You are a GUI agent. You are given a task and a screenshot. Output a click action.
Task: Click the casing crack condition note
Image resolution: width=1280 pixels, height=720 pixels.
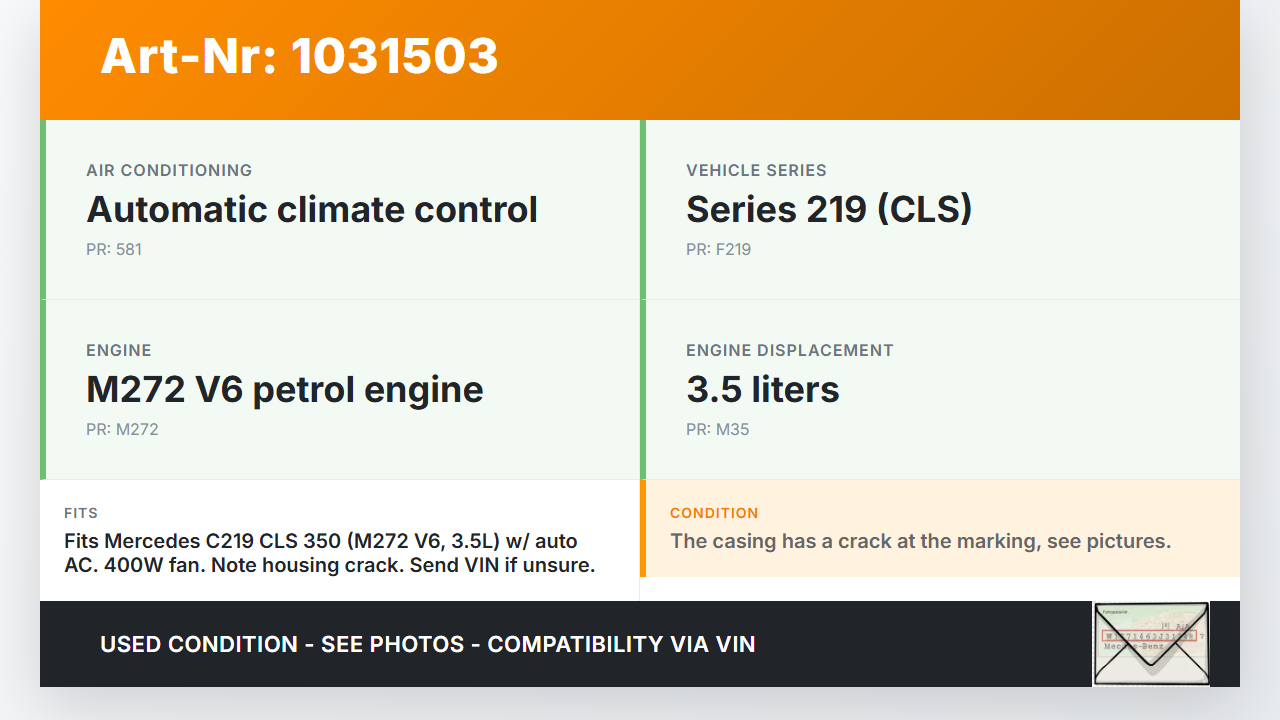(920, 542)
